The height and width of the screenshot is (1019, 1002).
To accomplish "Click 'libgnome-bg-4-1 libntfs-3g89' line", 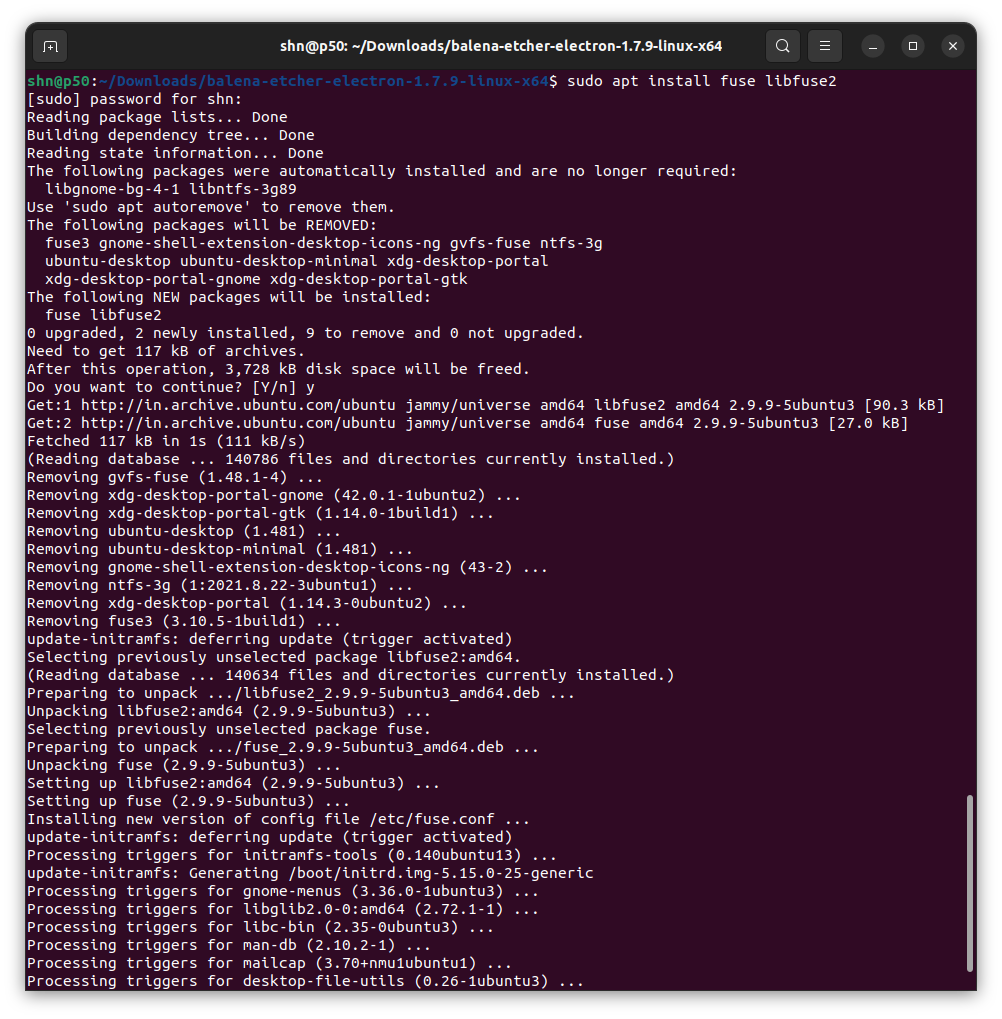I will pos(171,189).
